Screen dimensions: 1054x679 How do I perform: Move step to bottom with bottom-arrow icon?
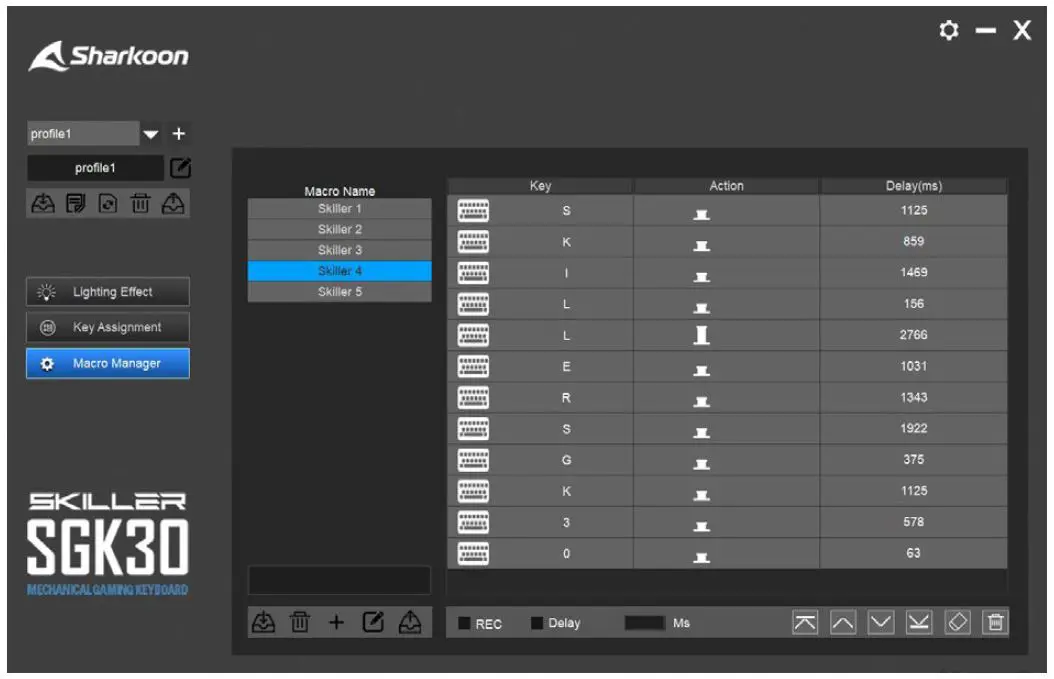918,623
